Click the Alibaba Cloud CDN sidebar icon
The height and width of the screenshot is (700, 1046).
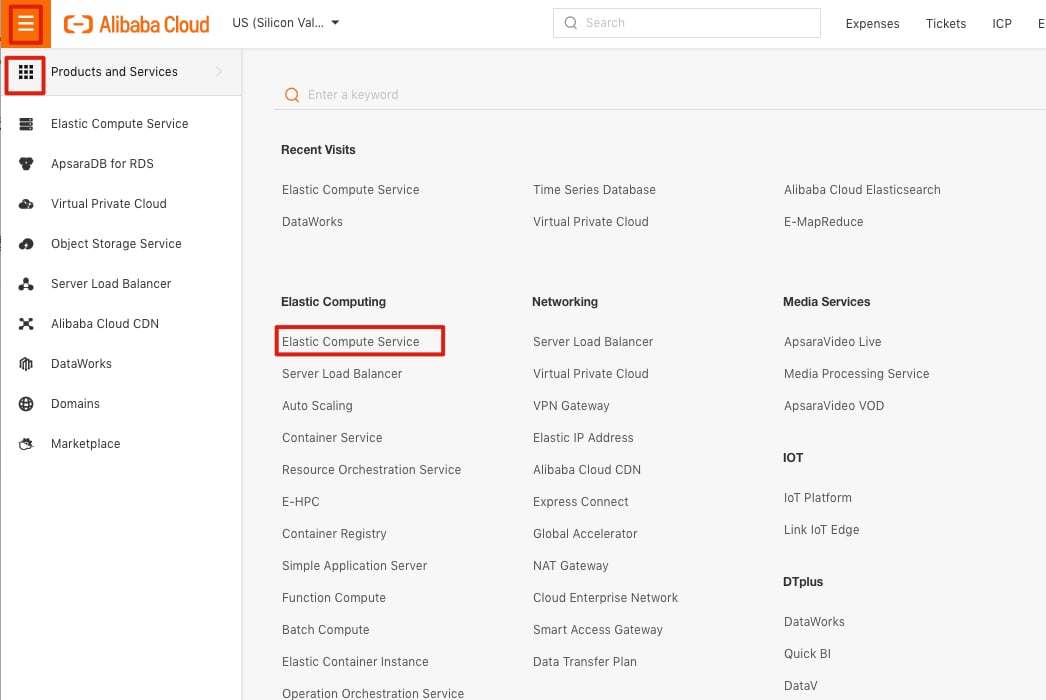click(26, 324)
